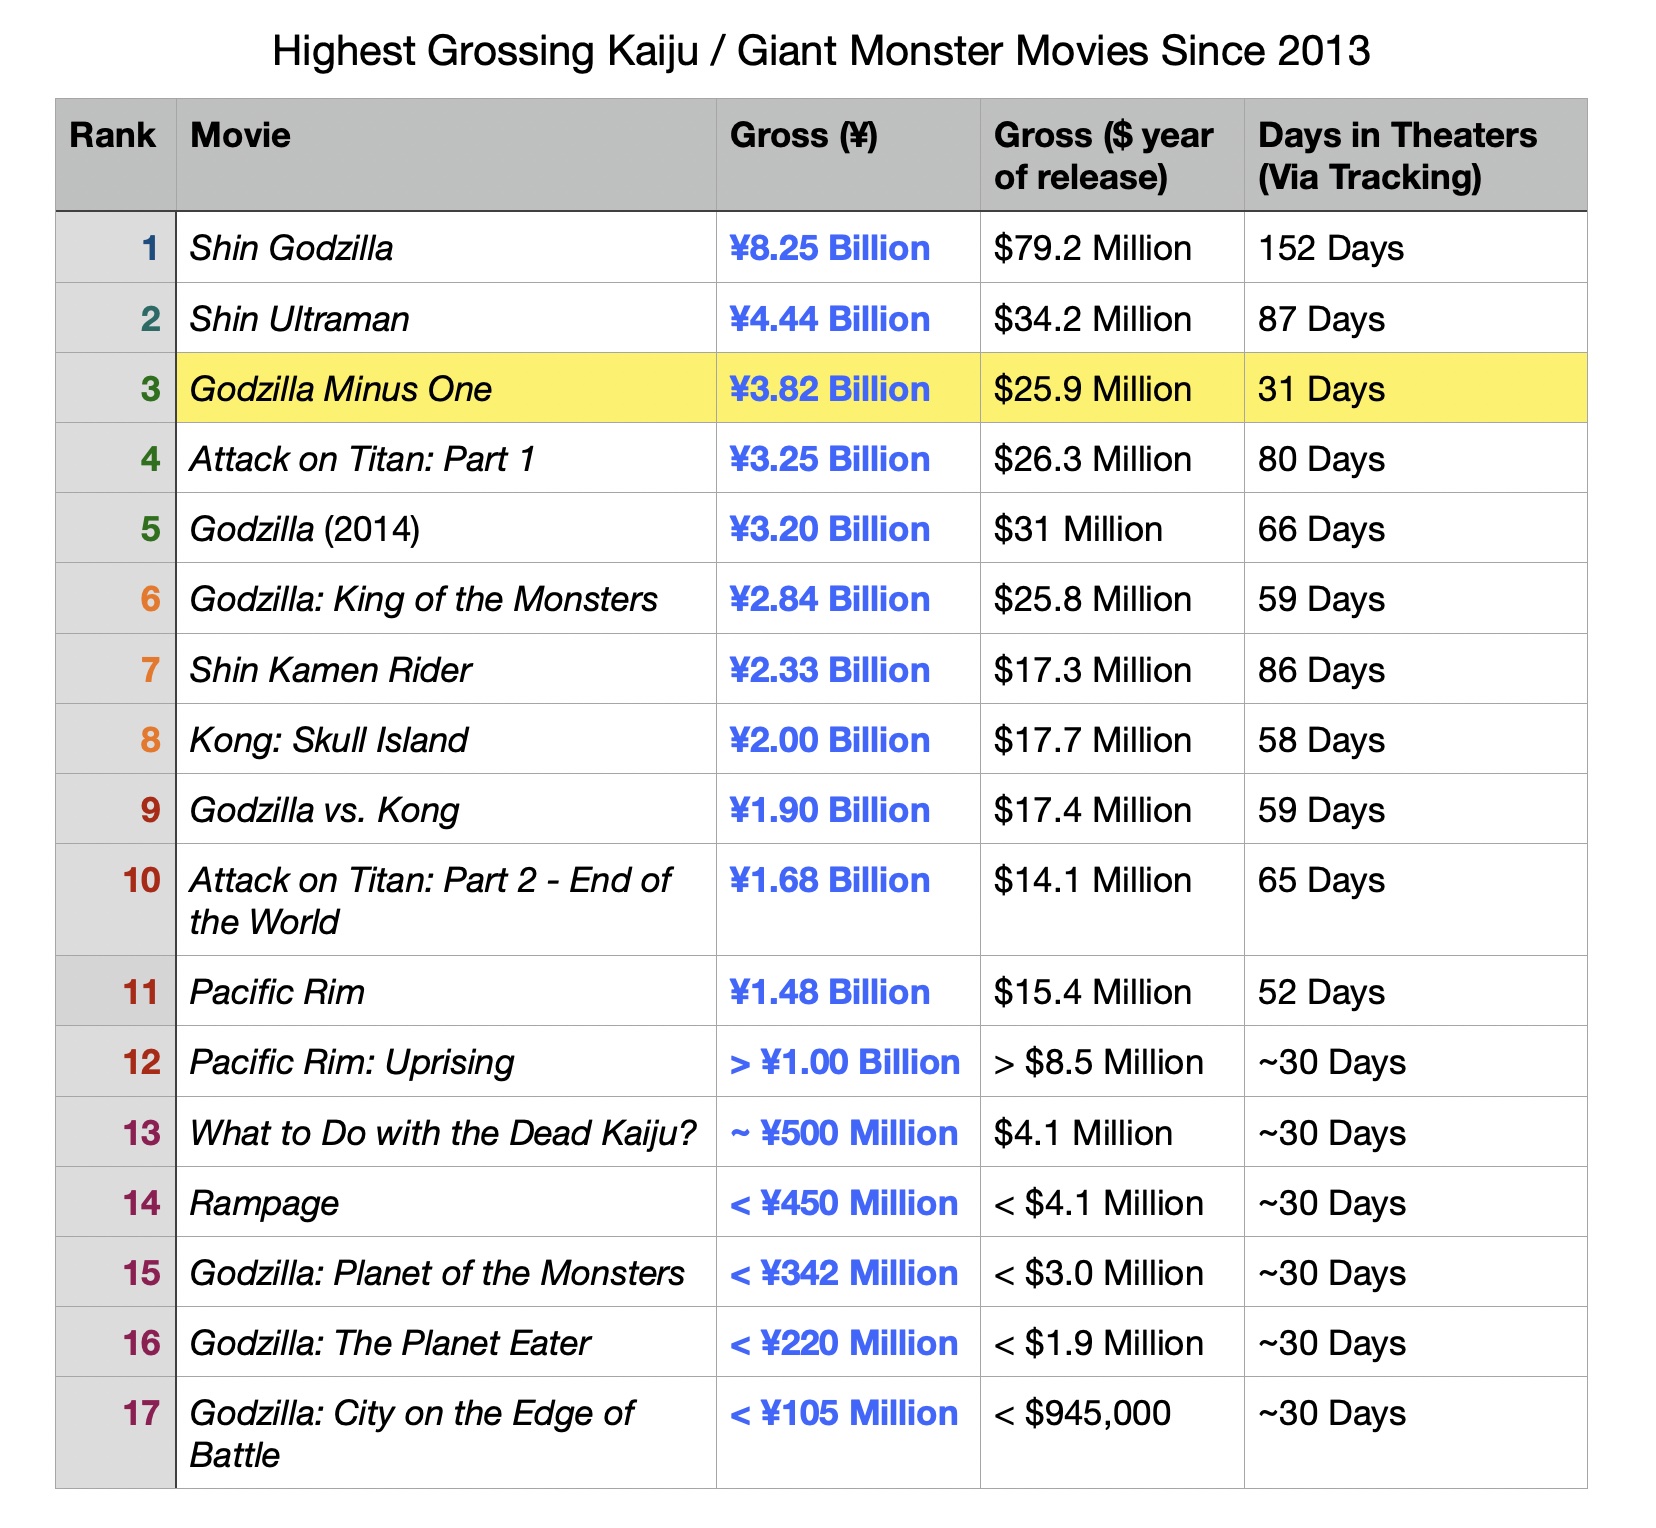The image size is (1656, 1528).
Task: Click the '$25.9 Million' highlighted cell
Action: coord(1112,388)
